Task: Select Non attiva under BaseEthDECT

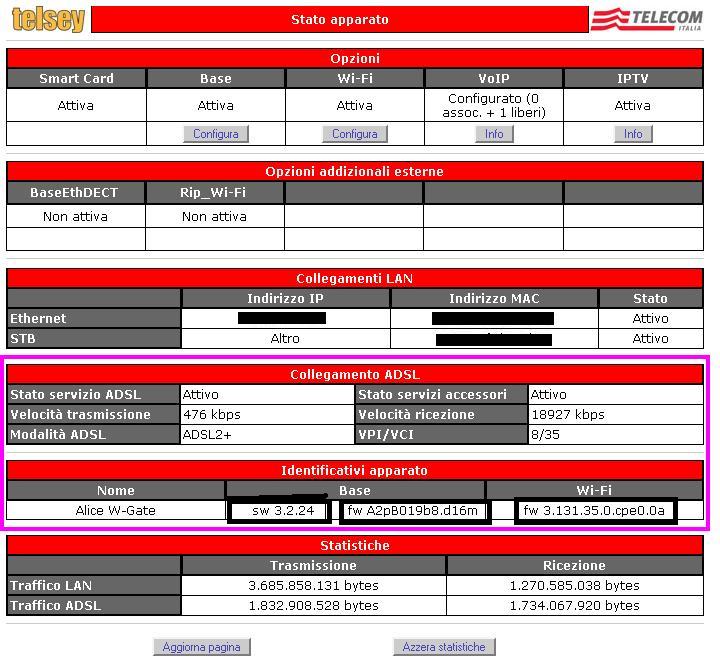Action: coord(75,216)
